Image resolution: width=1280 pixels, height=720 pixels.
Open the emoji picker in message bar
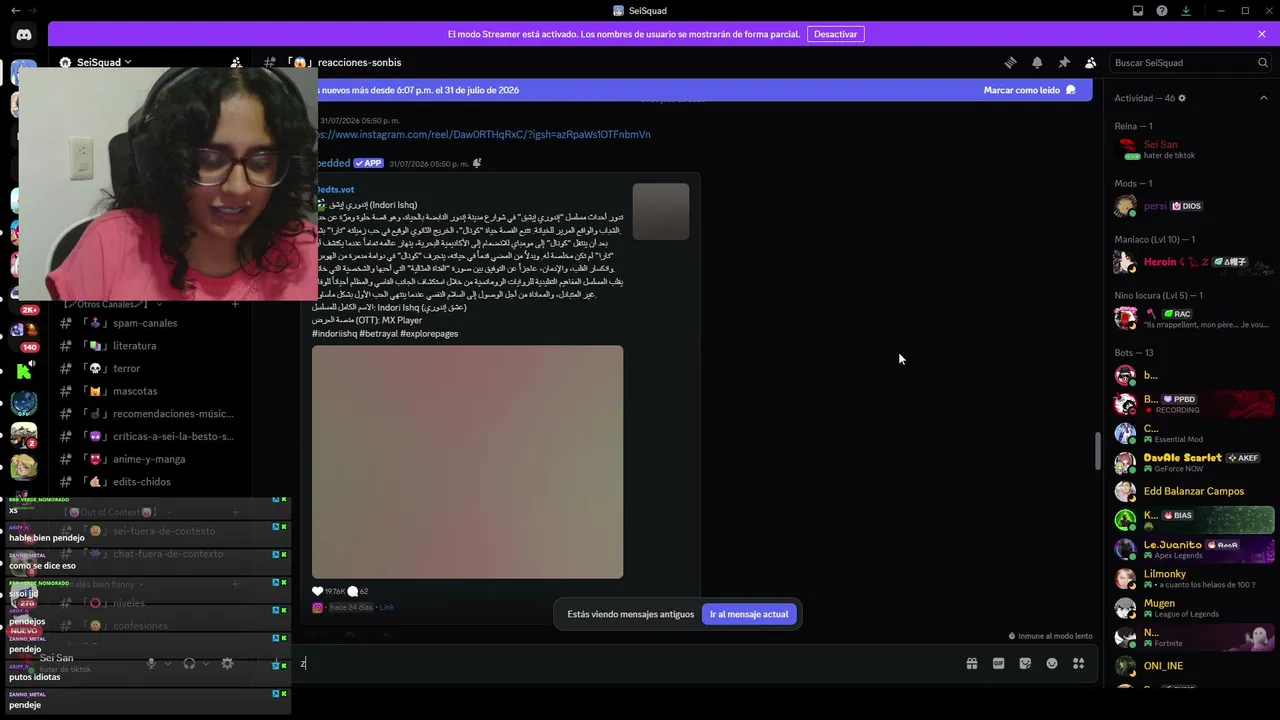pyautogui.click(x=1052, y=663)
